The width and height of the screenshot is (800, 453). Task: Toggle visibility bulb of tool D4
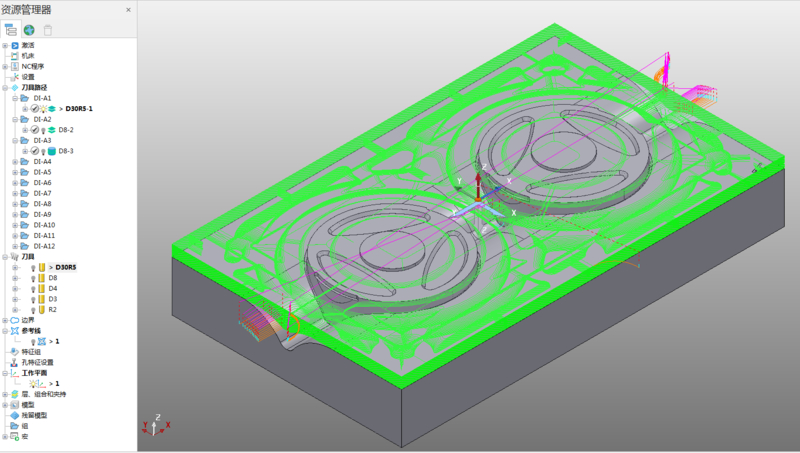(x=33, y=289)
